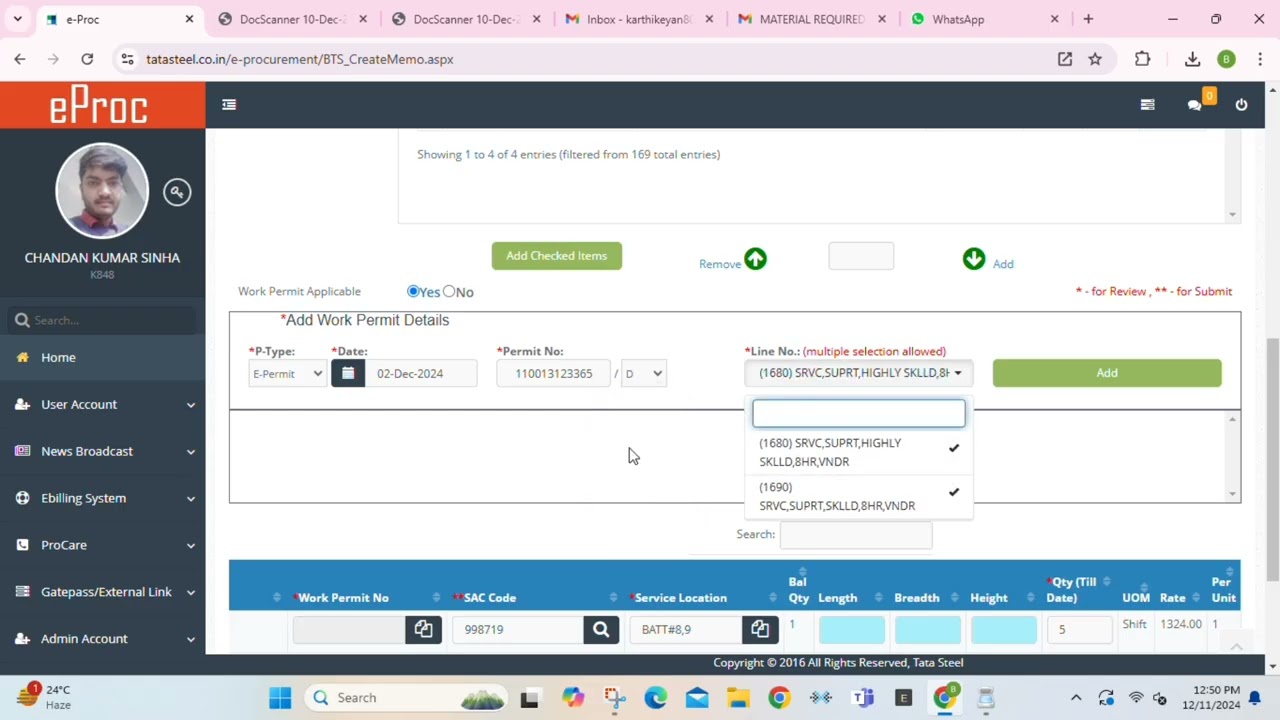Click the Permit No input field
This screenshot has width=1280, height=720.
554,373
